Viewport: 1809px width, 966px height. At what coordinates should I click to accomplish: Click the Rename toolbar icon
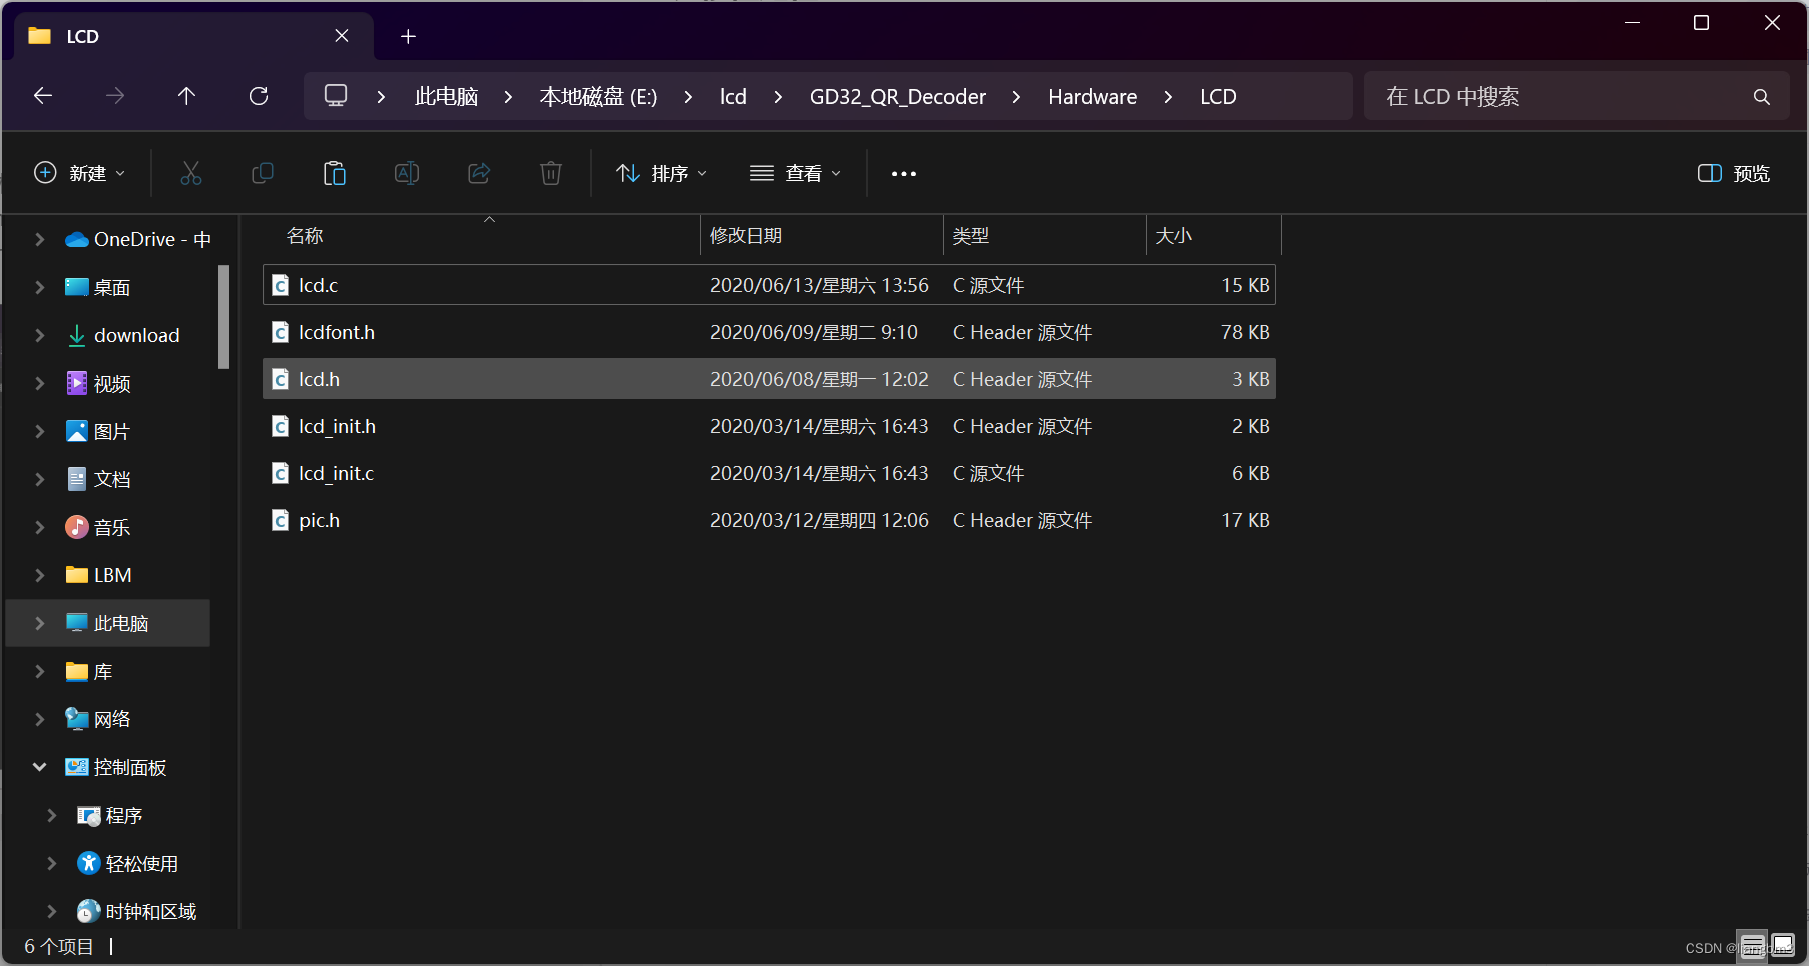click(407, 173)
